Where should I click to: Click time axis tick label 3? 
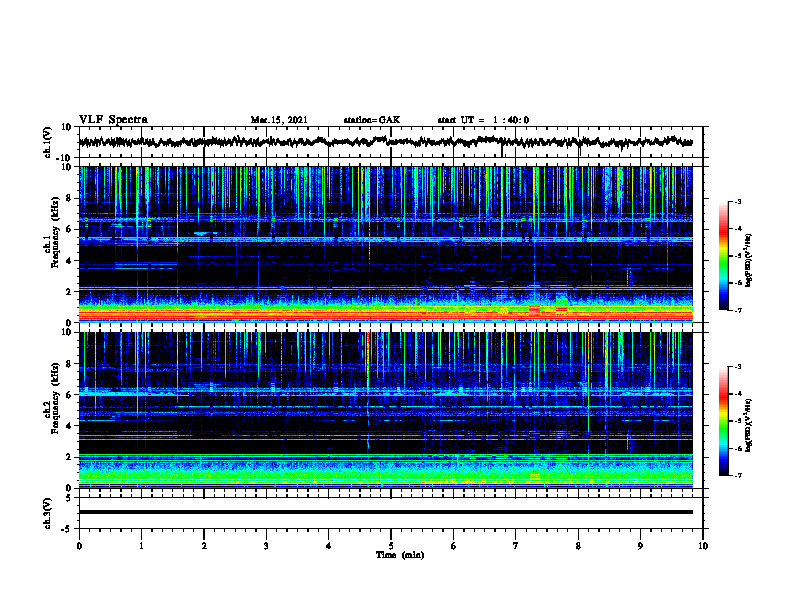[x=266, y=546]
